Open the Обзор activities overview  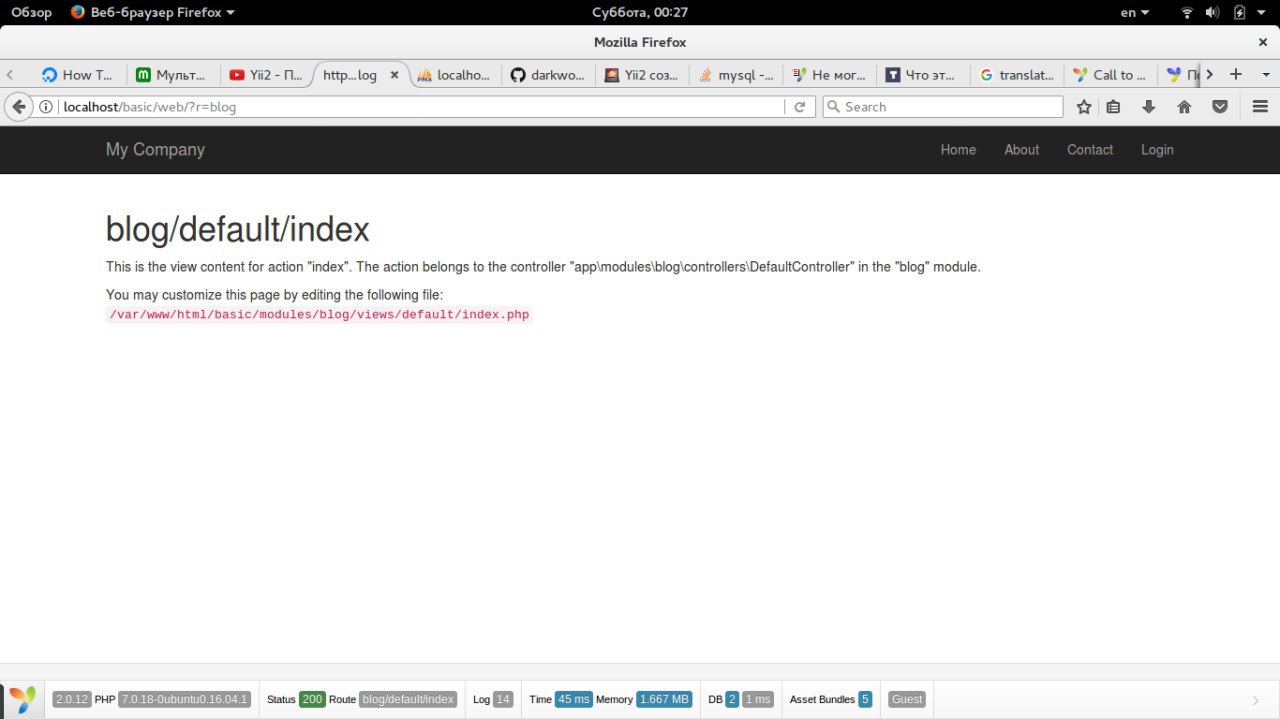click(x=31, y=12)
